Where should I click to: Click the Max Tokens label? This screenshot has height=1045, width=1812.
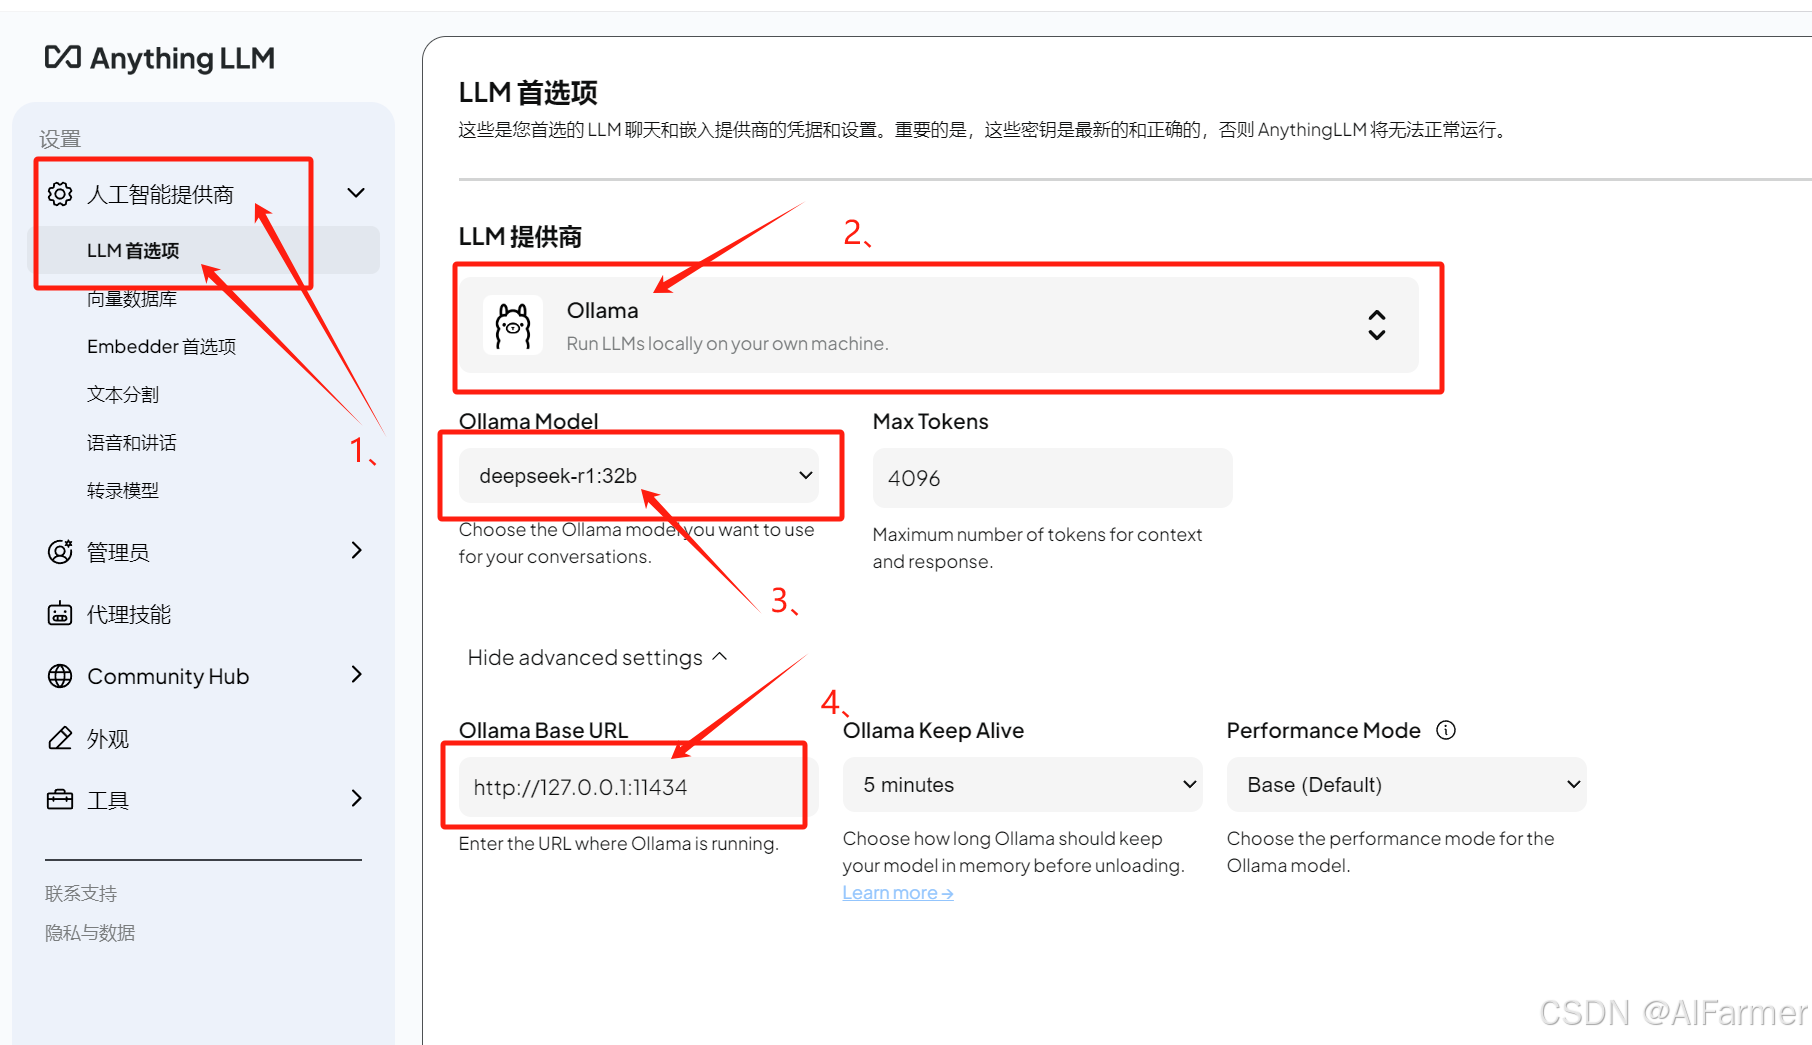point(930,421)
